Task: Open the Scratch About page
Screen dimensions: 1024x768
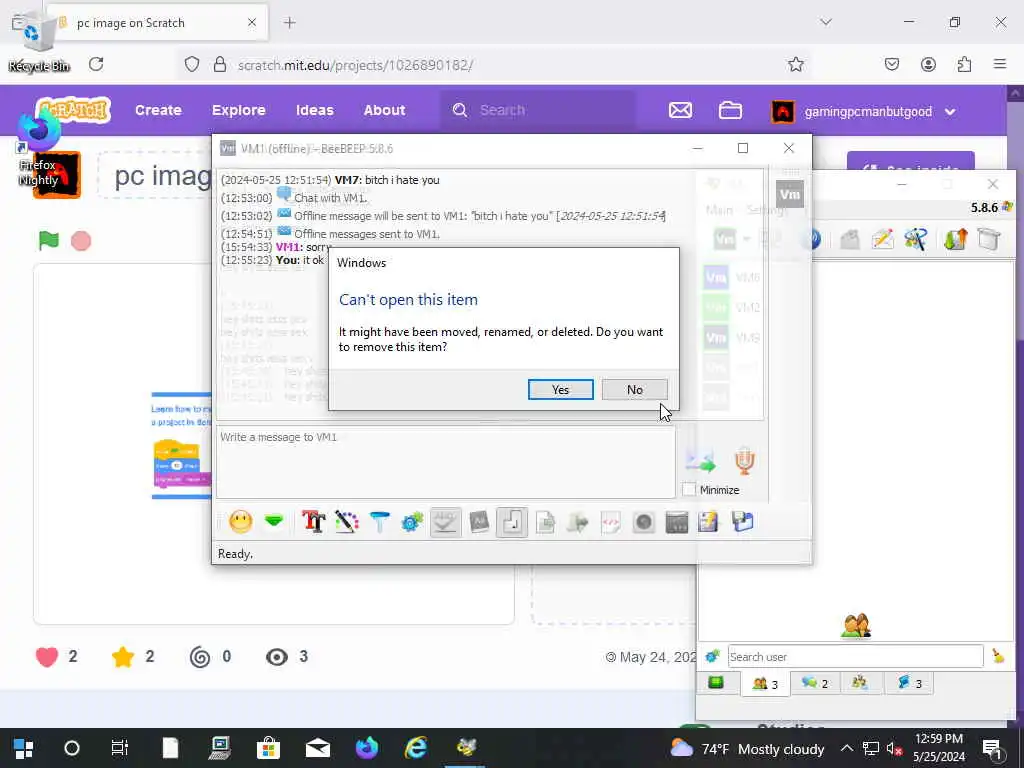Action: tap(385, 110)
